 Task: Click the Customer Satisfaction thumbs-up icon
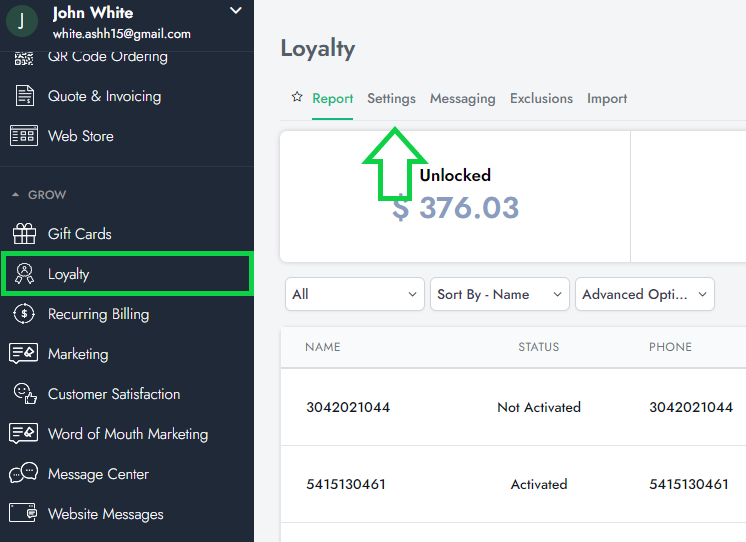click(x=24, y=394)
